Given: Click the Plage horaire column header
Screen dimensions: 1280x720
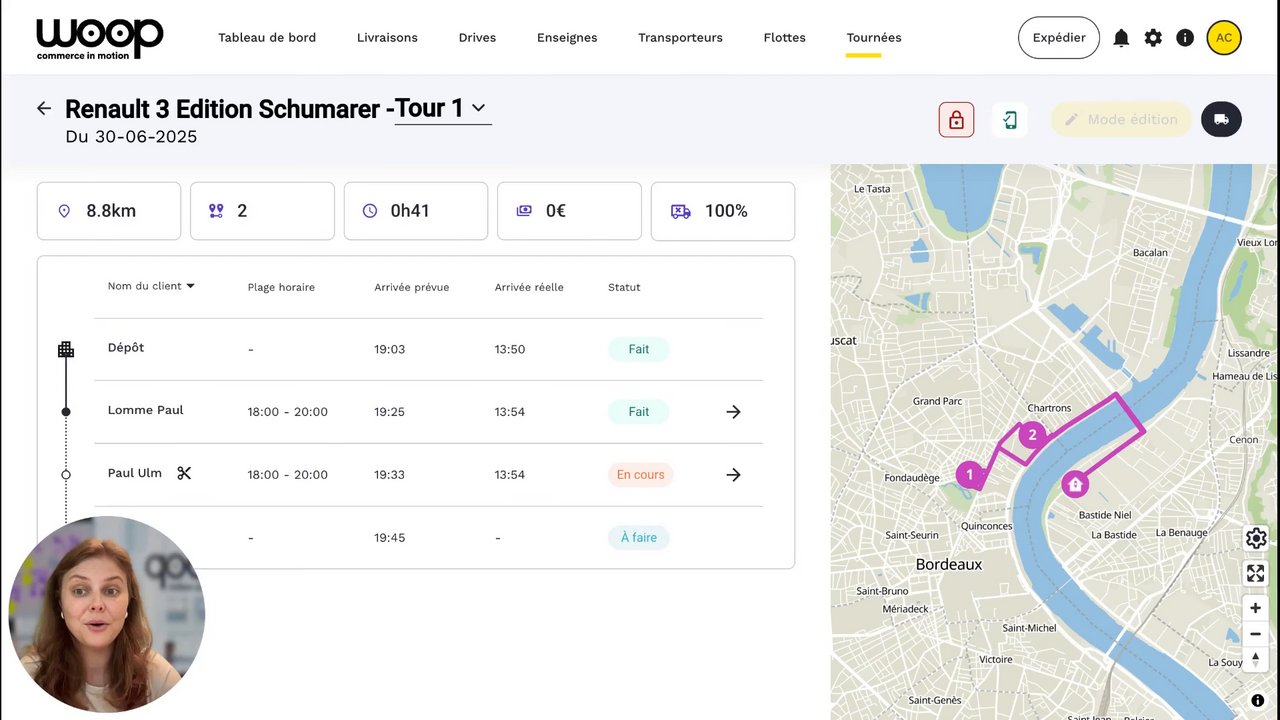Looking at the screenshot, I should [281, 287].
